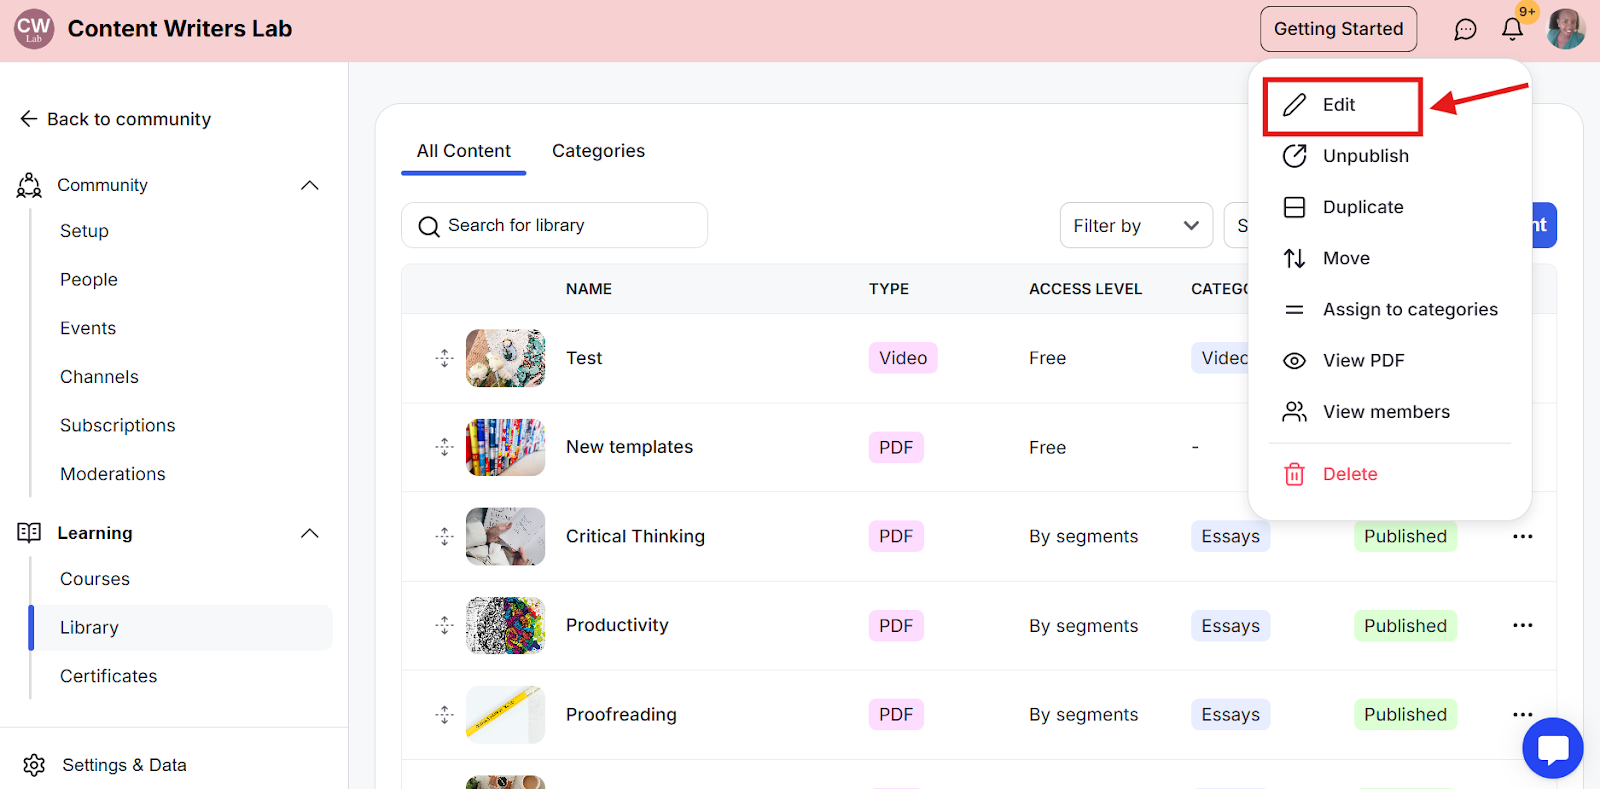Image resolution: width=1600 pixels, height=789 pixels.
Task: Open three-dot menu for Critical Thinking
Action: [1522, 537]
